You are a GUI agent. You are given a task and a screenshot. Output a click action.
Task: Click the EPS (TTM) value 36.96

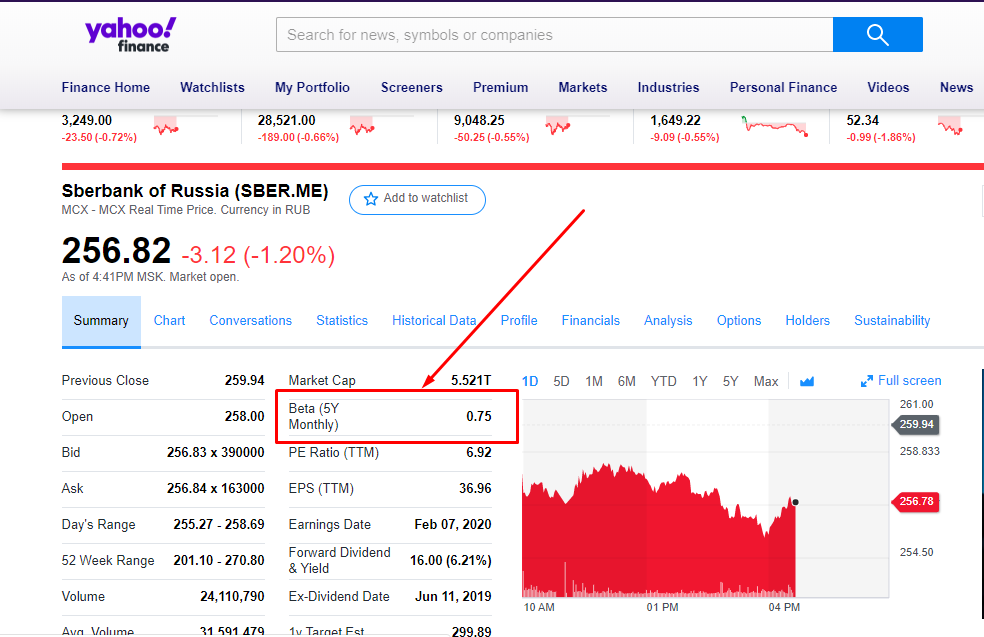[x=475, y=488]
